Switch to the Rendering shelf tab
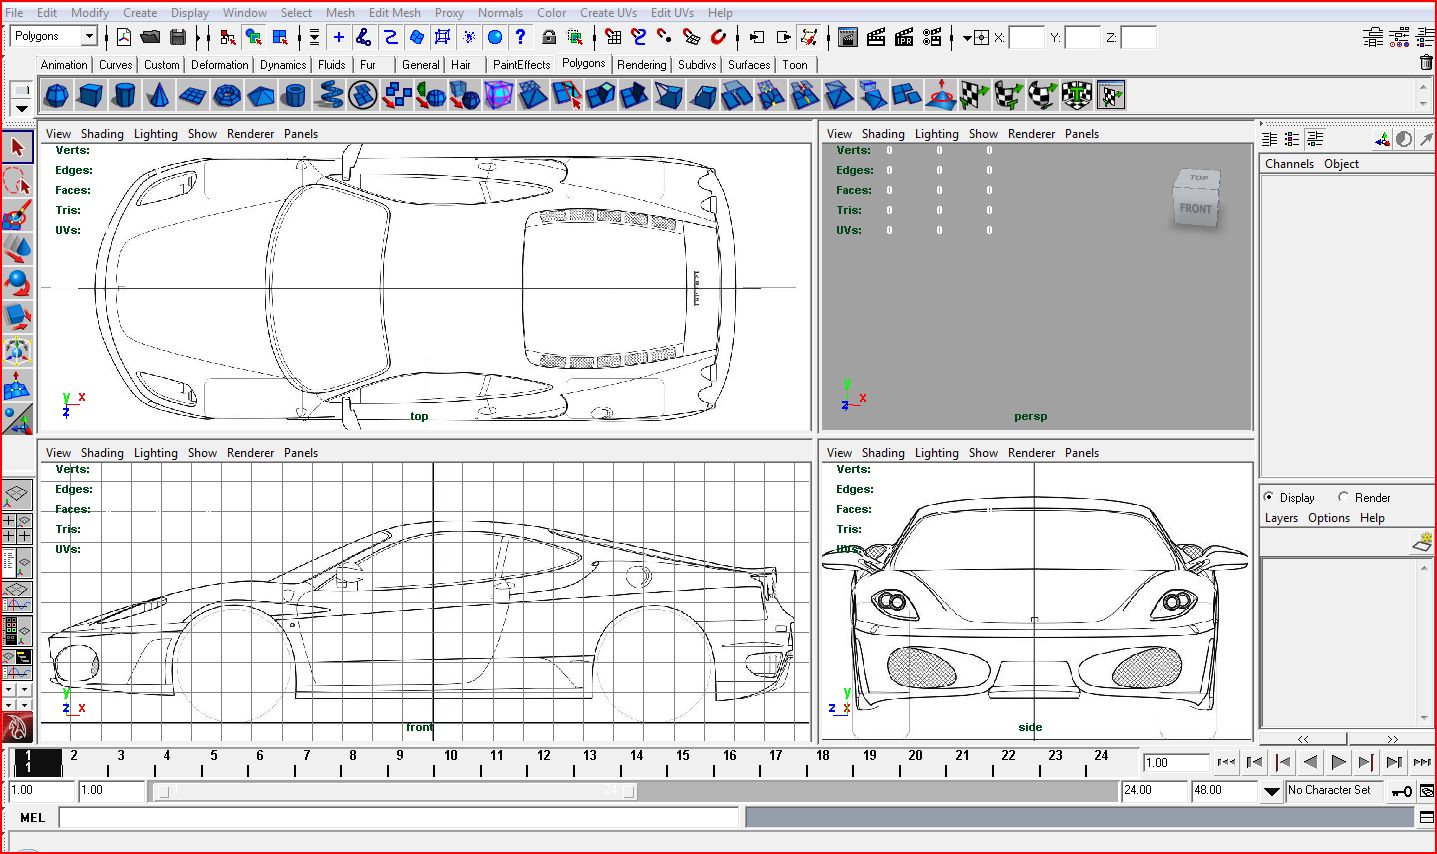This screenshot has width=1437, height=854. pos(641,64)
